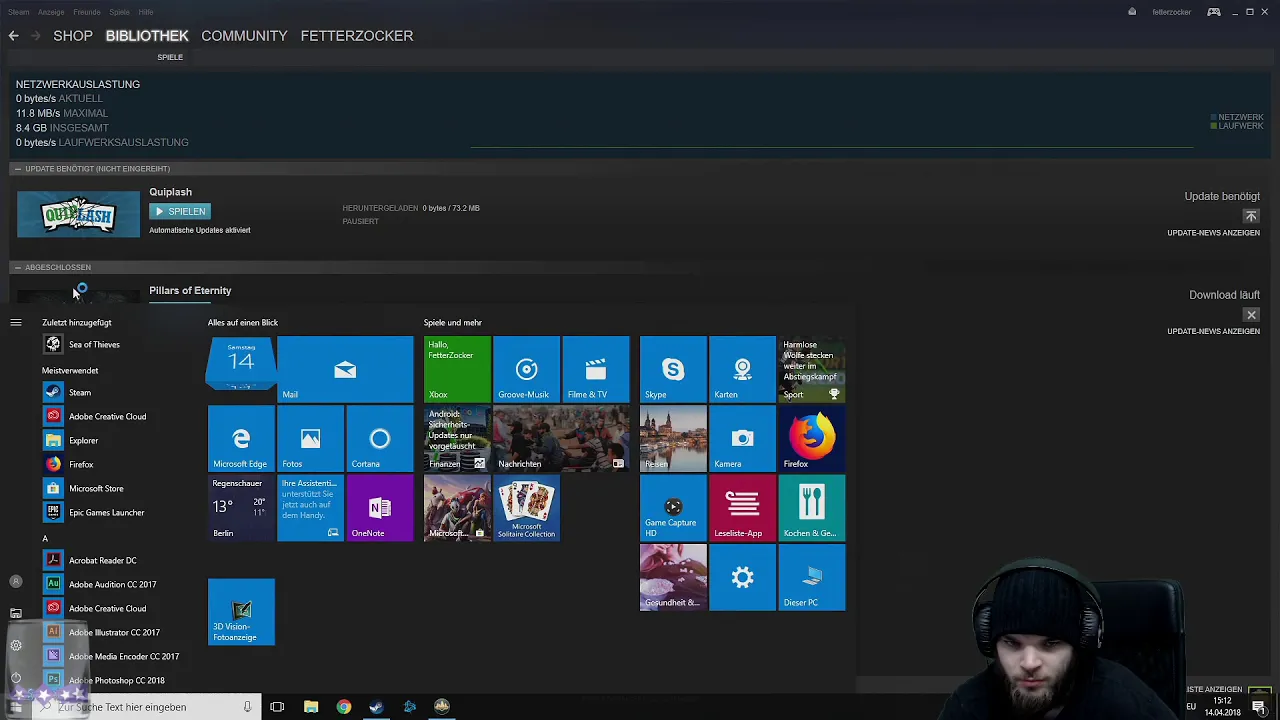Collapse the ABGESCHLOSSEN section

point(17,267)
